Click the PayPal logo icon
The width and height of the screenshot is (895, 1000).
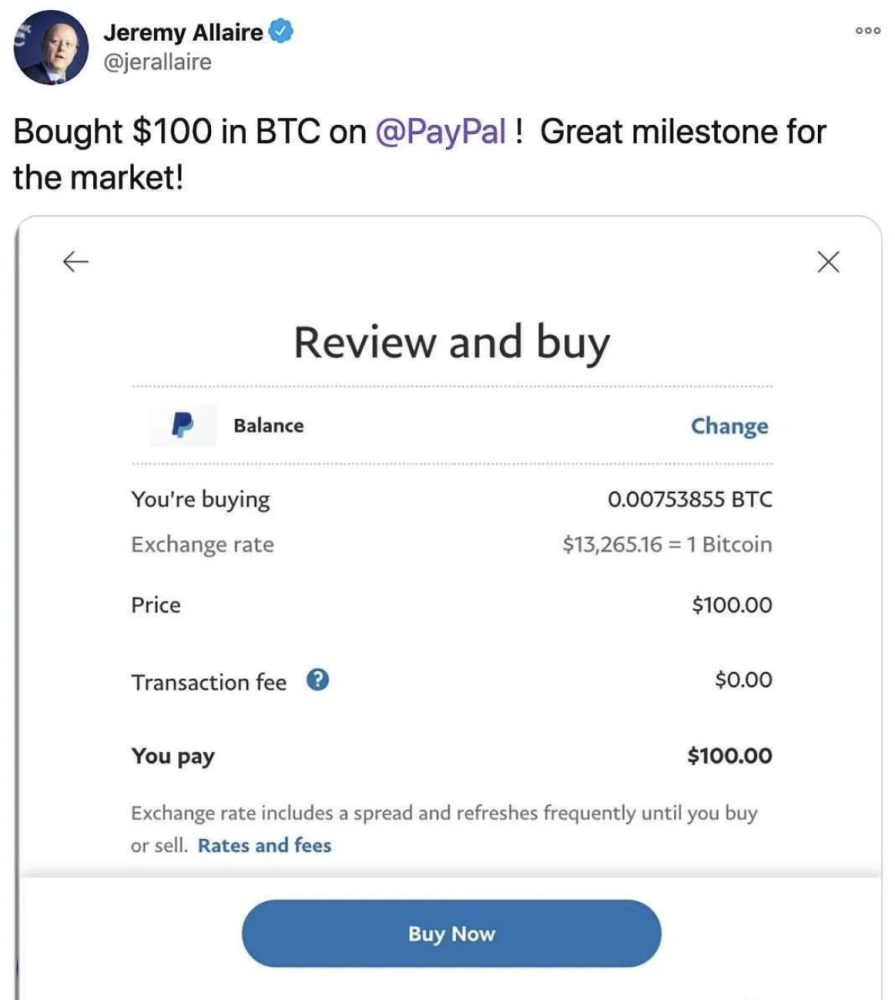tap(182, 425)
